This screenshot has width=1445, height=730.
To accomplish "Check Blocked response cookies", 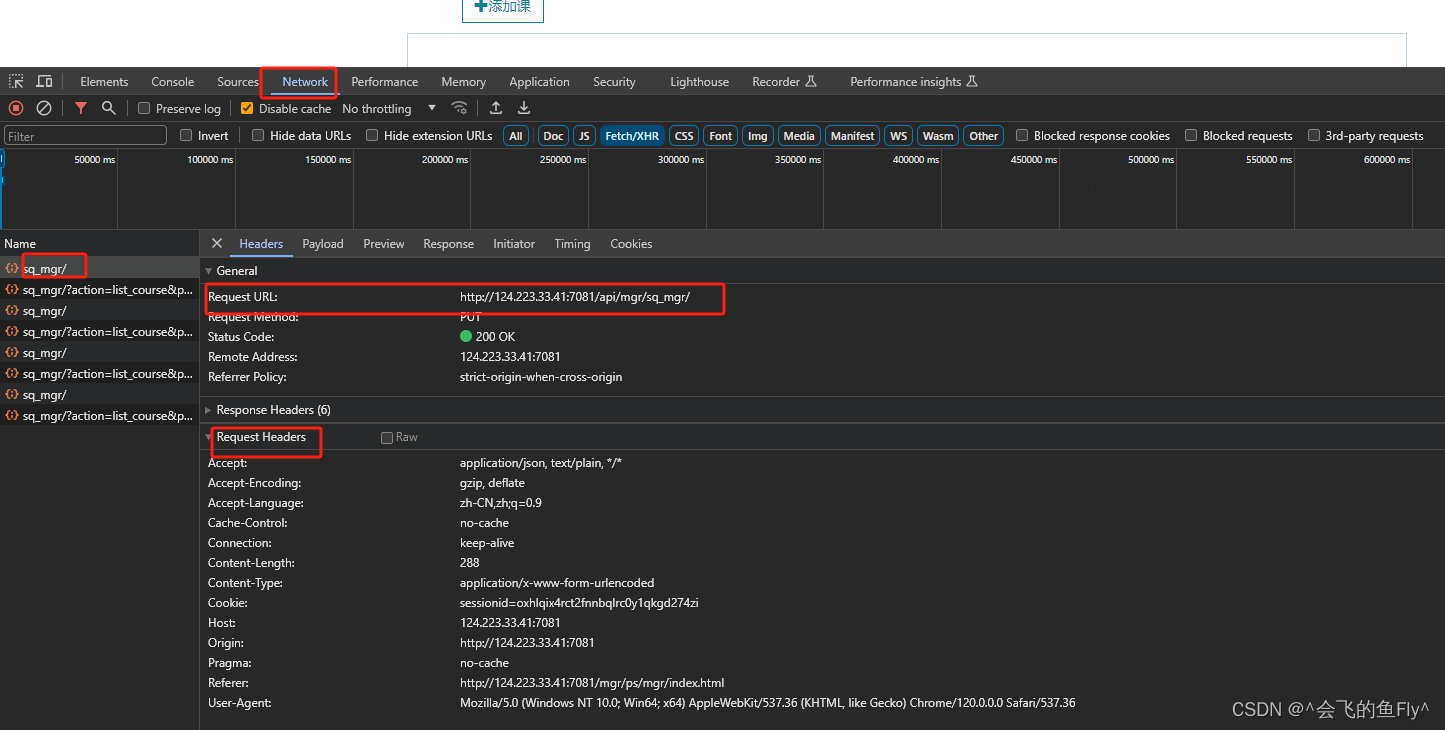I will (1022, 135).
